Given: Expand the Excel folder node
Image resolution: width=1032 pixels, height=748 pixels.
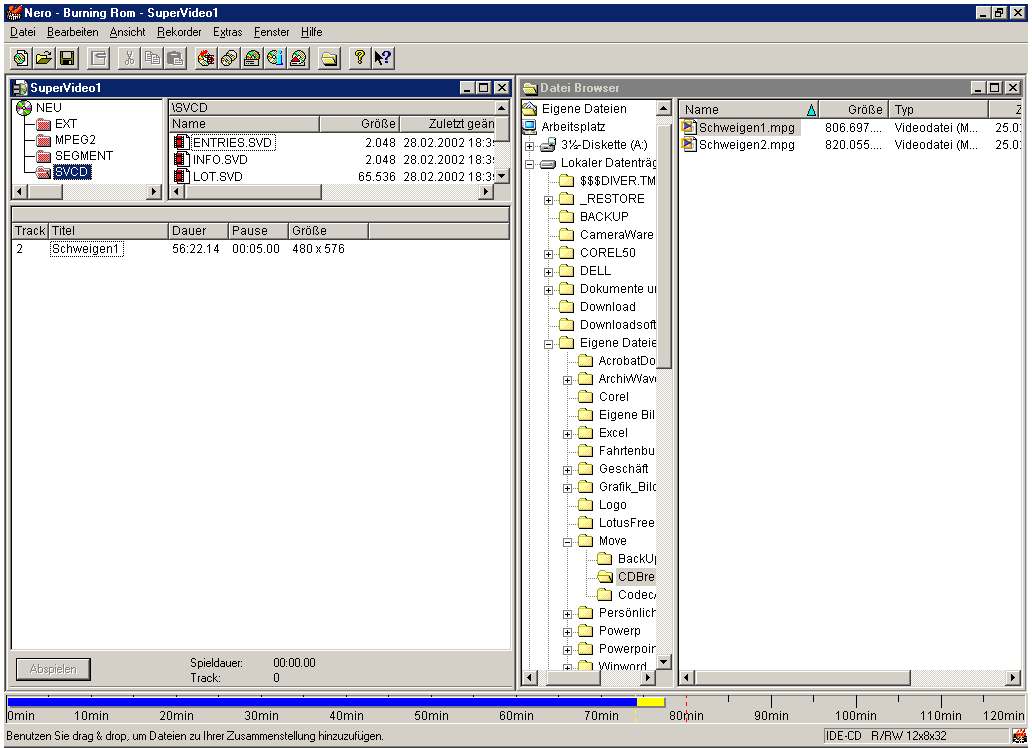Looking at the screenshot, I should point(567,434).
